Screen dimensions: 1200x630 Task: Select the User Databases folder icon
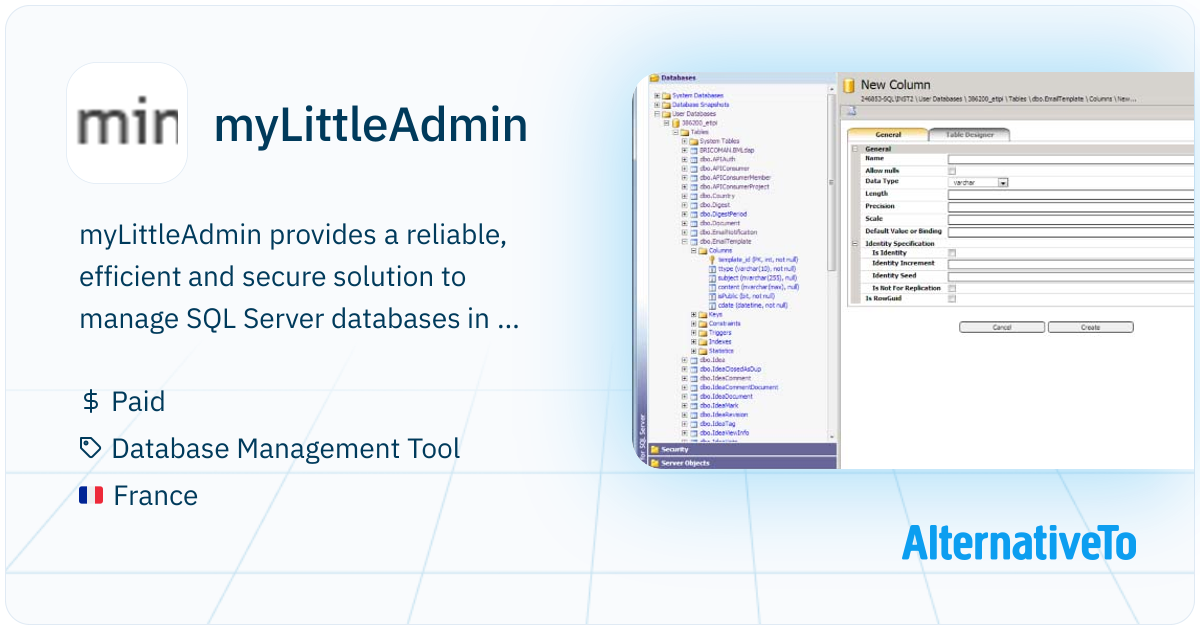[x=667, y=113]
